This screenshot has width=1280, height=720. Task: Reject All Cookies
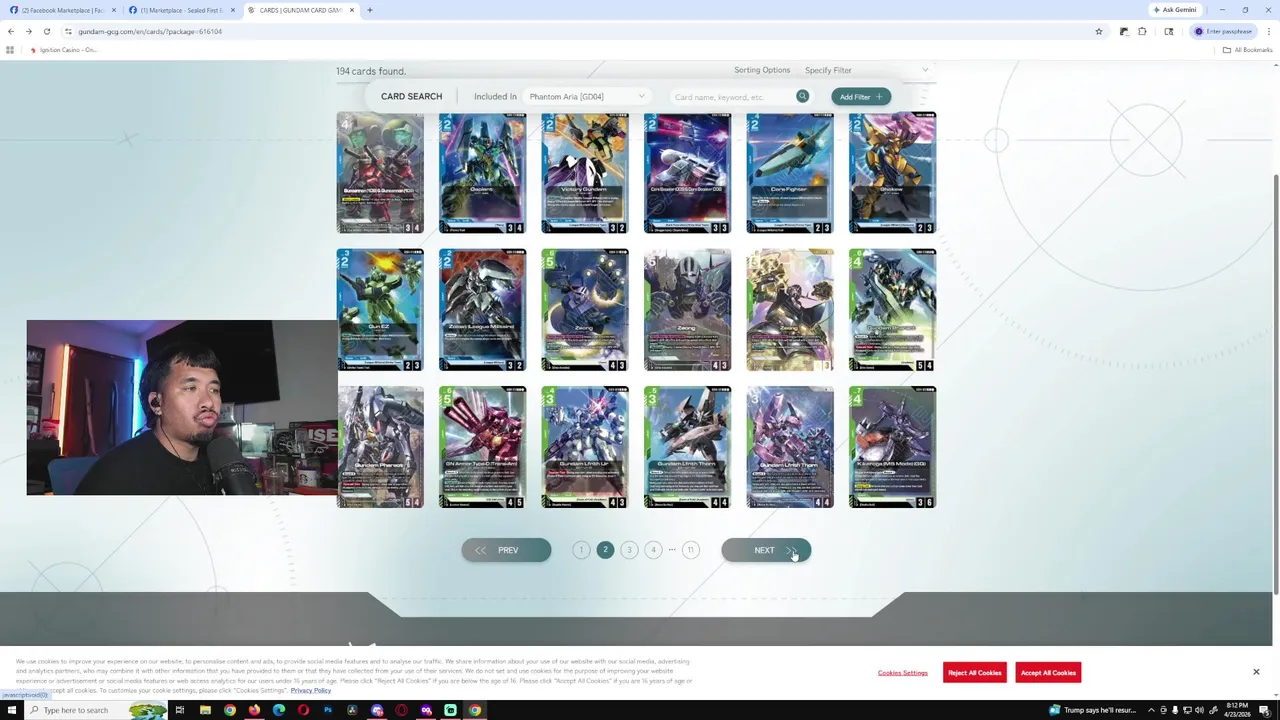pos(975,673)
